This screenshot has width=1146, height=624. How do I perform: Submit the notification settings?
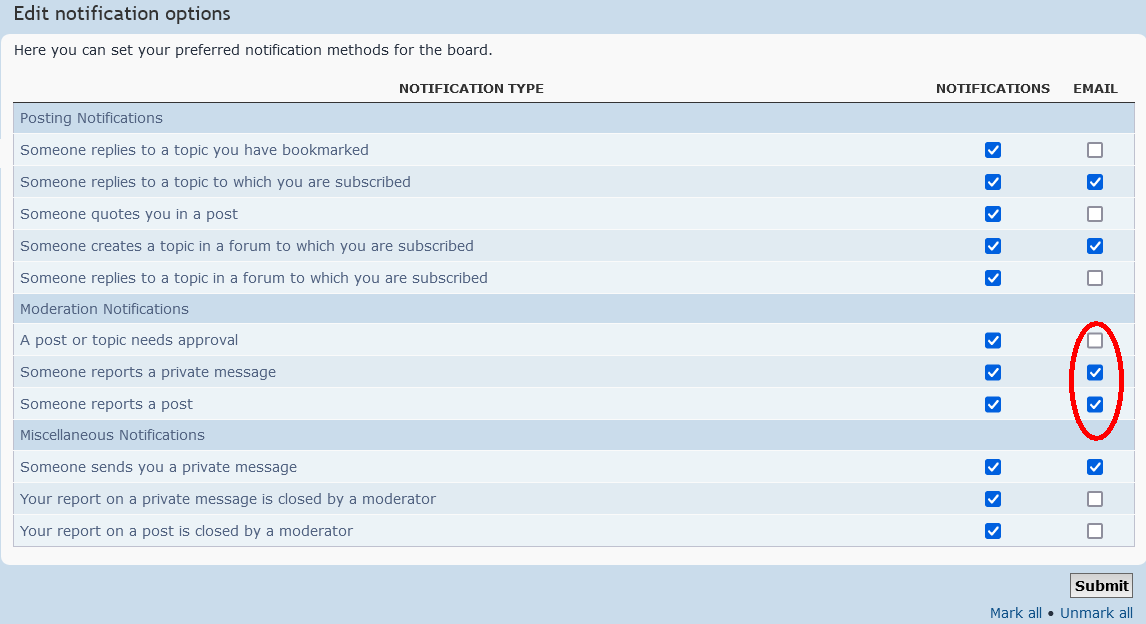(x=1101, y=585)
